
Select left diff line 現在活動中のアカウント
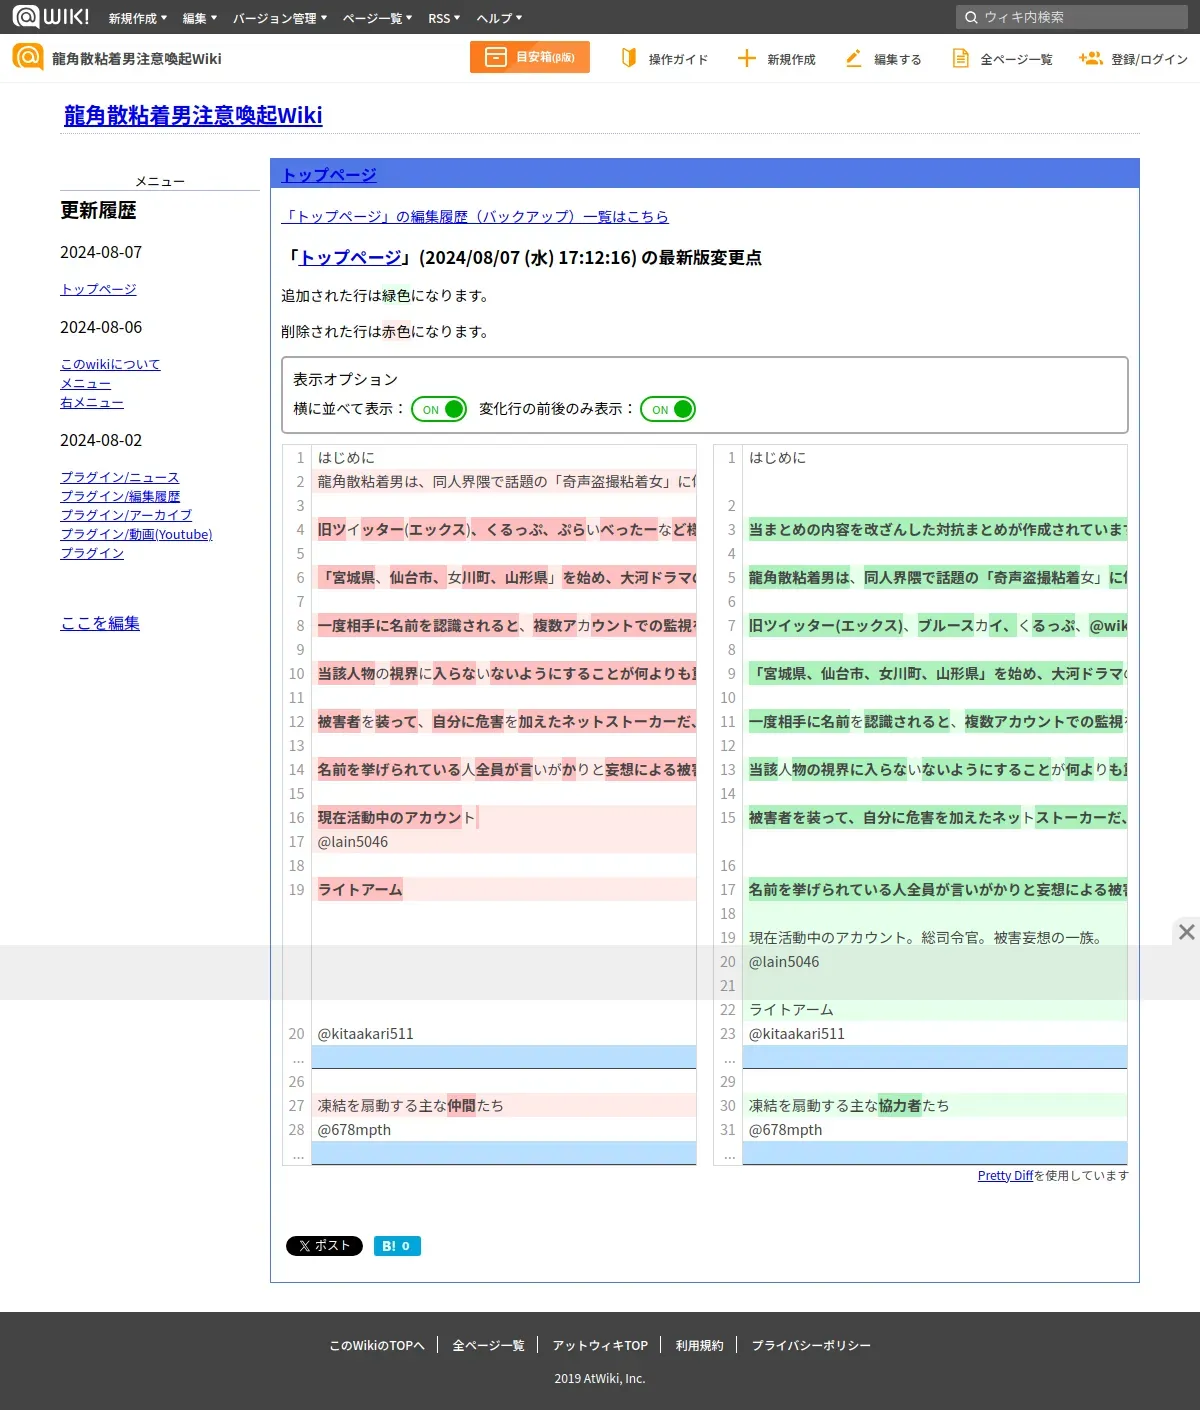[504, 818]
